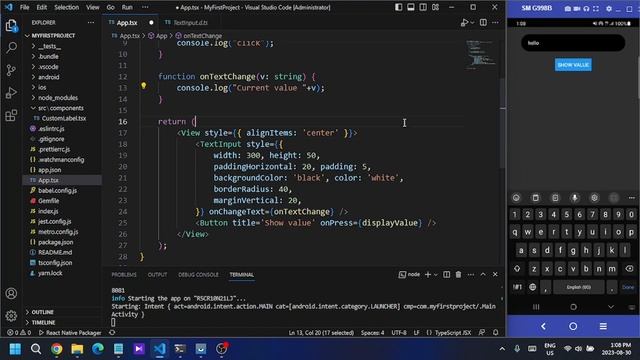Click the lightbulb code action icon on line 13
Image resolution: width=640 pixels, height=360 pixels.
click(x=143, y=86)
